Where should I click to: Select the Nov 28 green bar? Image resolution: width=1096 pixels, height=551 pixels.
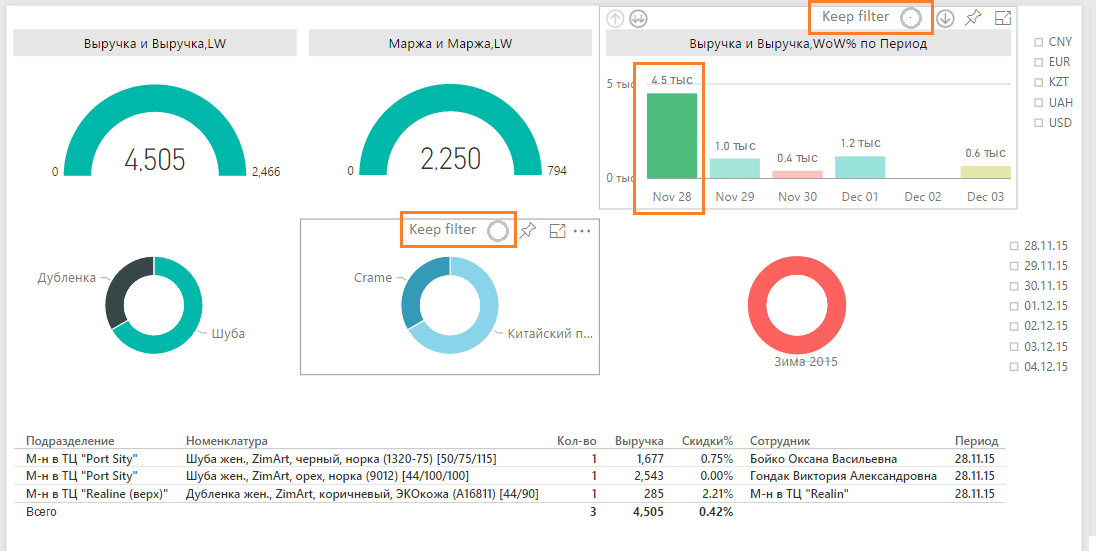[672, 136]
